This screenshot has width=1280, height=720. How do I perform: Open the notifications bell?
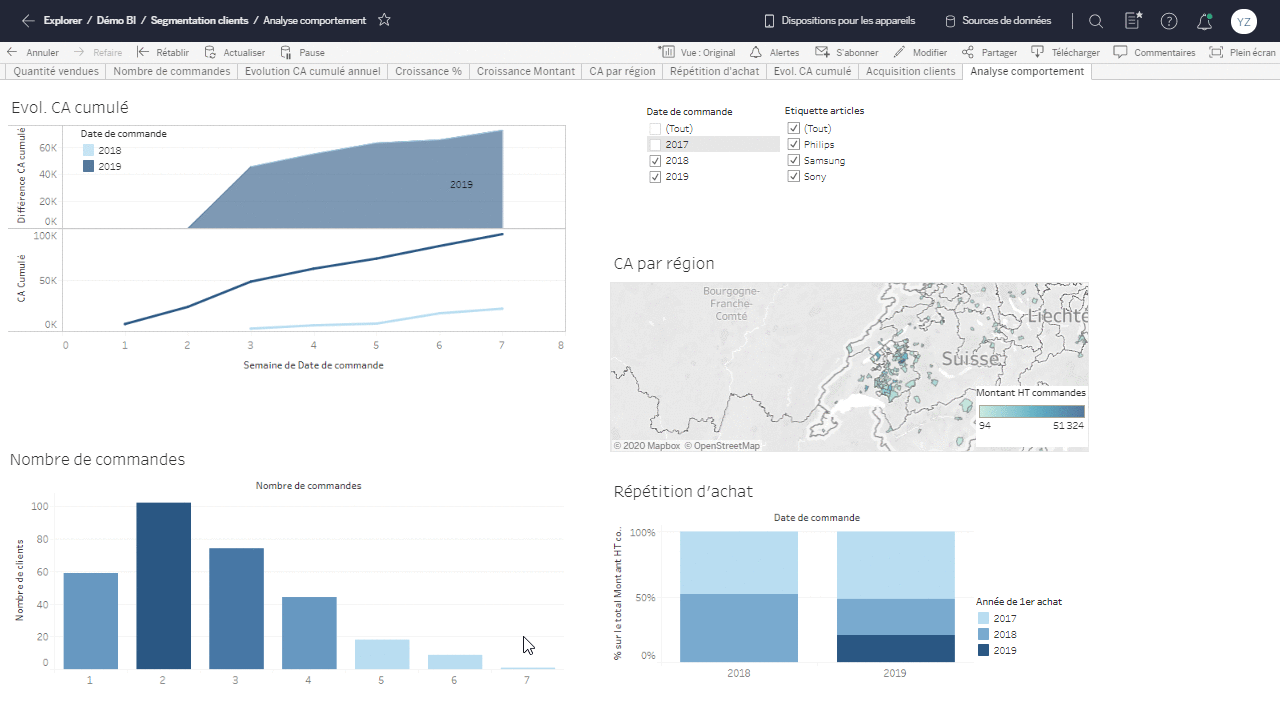[x=1205, y=21]
